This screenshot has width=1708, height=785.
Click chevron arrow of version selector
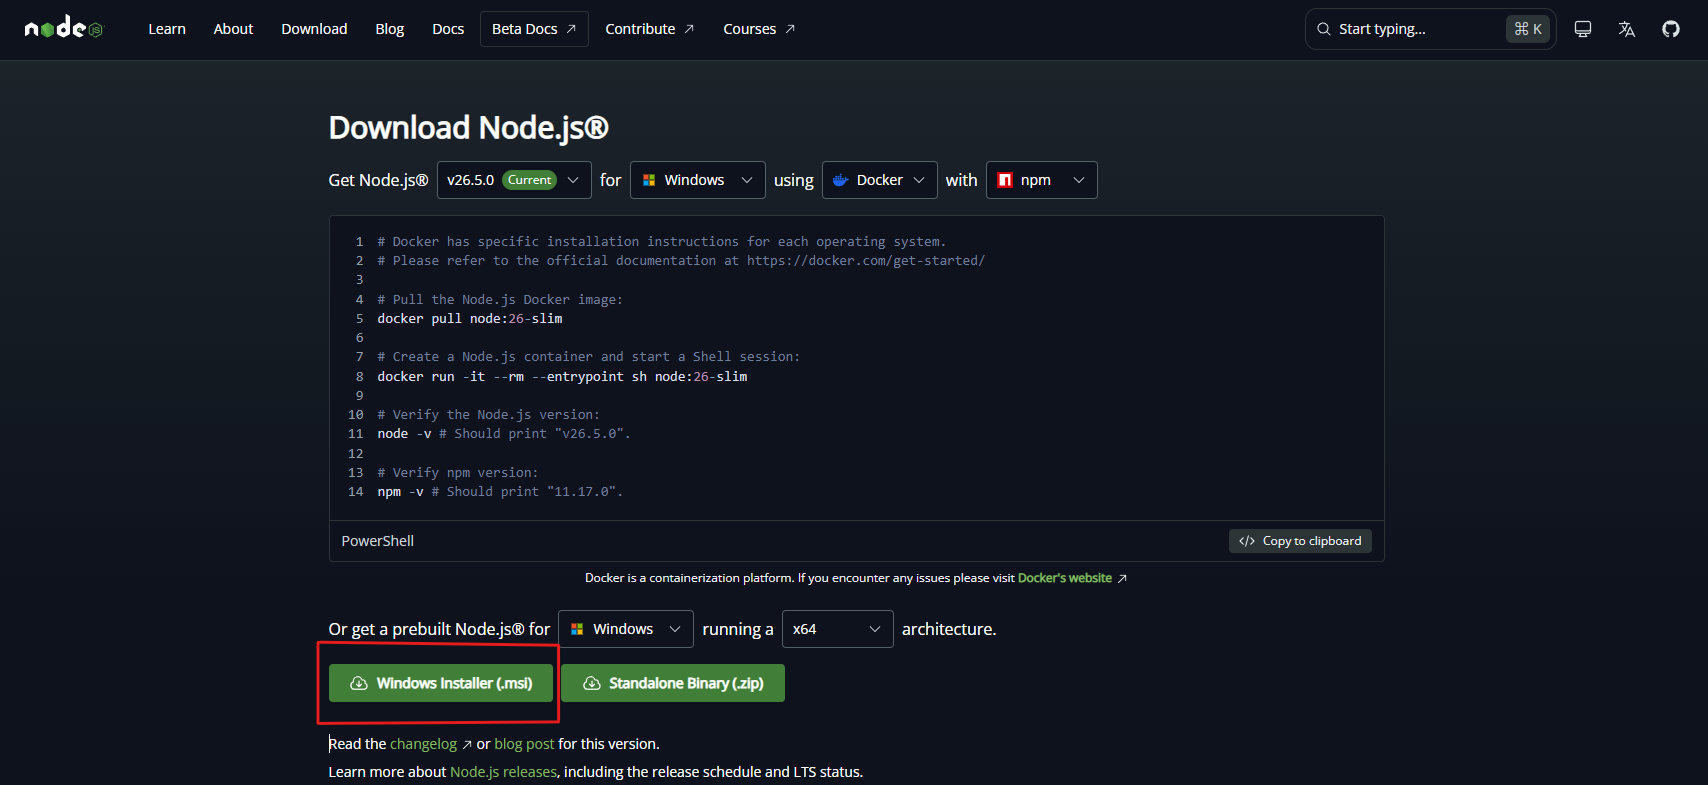pyautogui.click(x=573, y=180)
